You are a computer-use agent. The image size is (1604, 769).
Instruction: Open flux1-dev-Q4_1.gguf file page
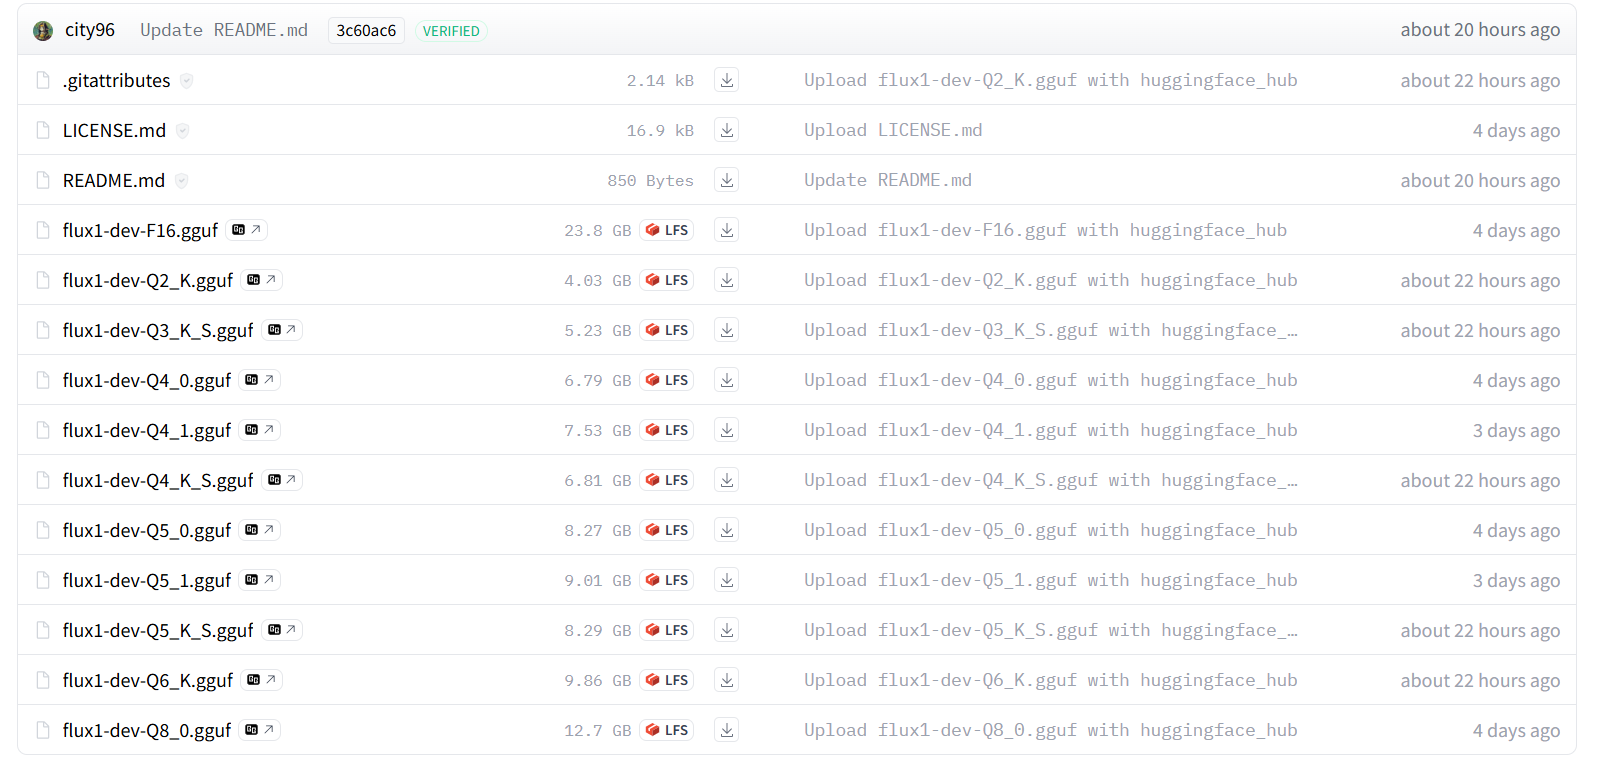pyautogui.click(x=147, y=431)
